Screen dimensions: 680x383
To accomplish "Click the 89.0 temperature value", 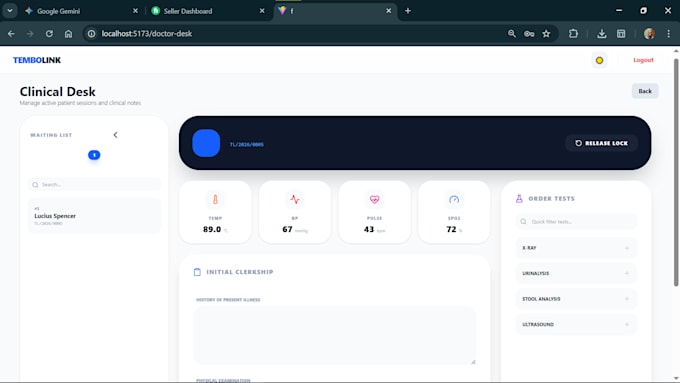I will [212, 229].
